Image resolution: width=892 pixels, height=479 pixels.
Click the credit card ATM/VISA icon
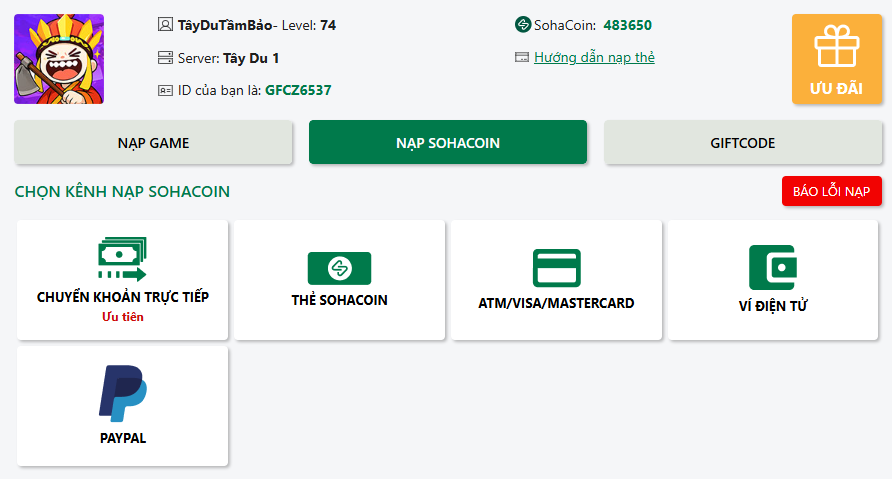556,268
